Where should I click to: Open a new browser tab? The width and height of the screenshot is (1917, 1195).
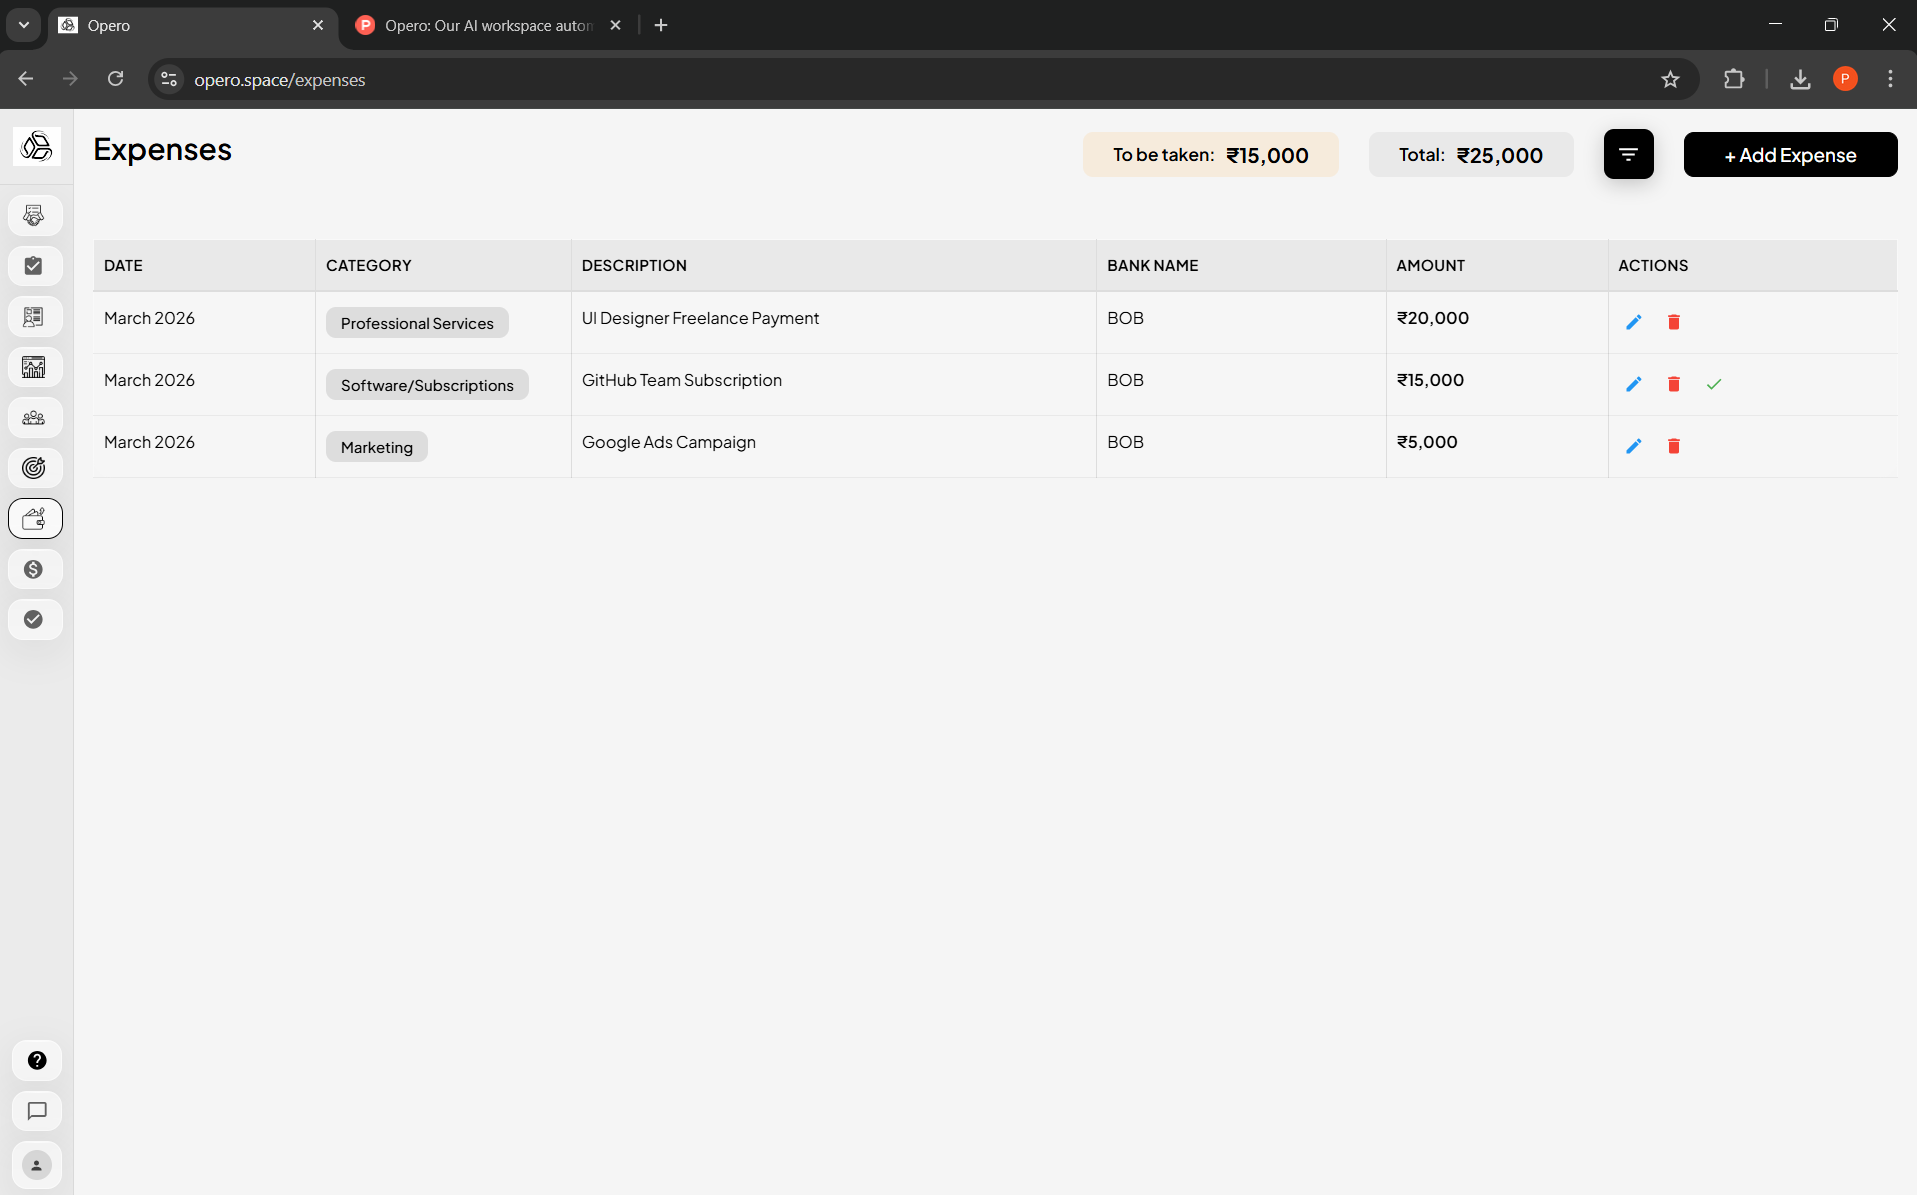(660, 26)
